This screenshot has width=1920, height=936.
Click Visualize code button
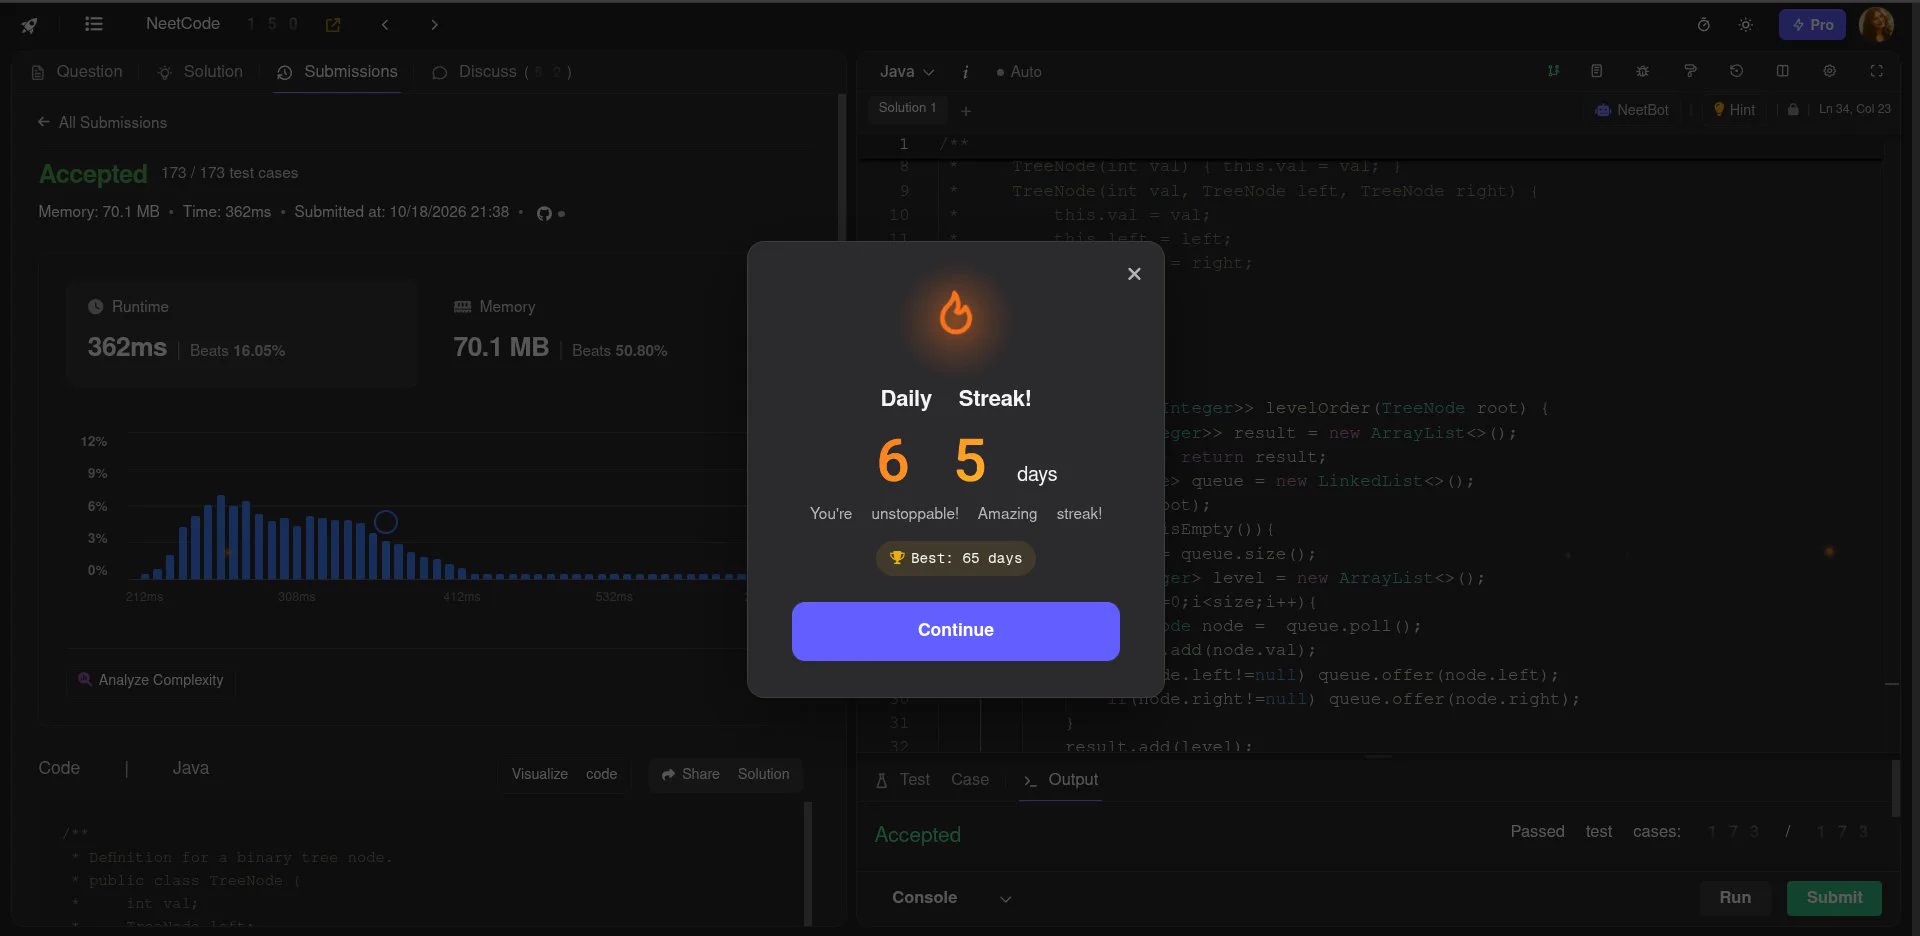click(x=564, y=774)
